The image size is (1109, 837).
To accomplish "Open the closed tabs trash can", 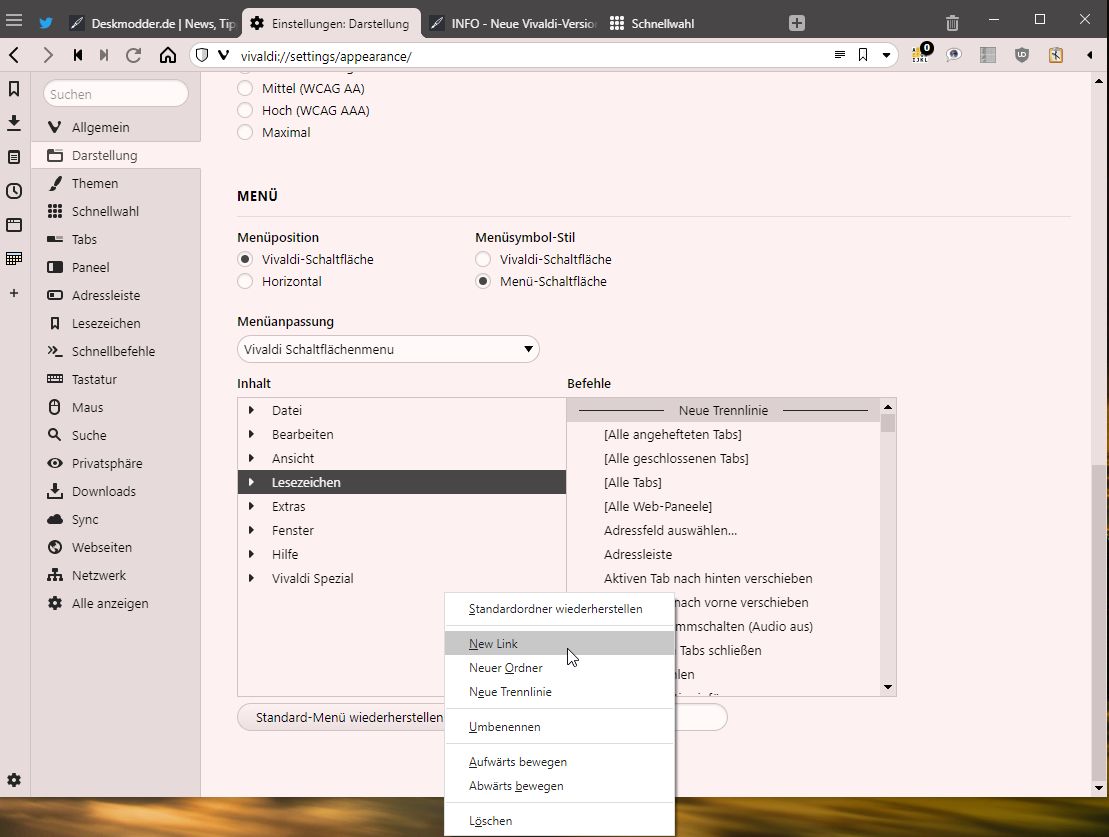I will click(x=953, y=23).
